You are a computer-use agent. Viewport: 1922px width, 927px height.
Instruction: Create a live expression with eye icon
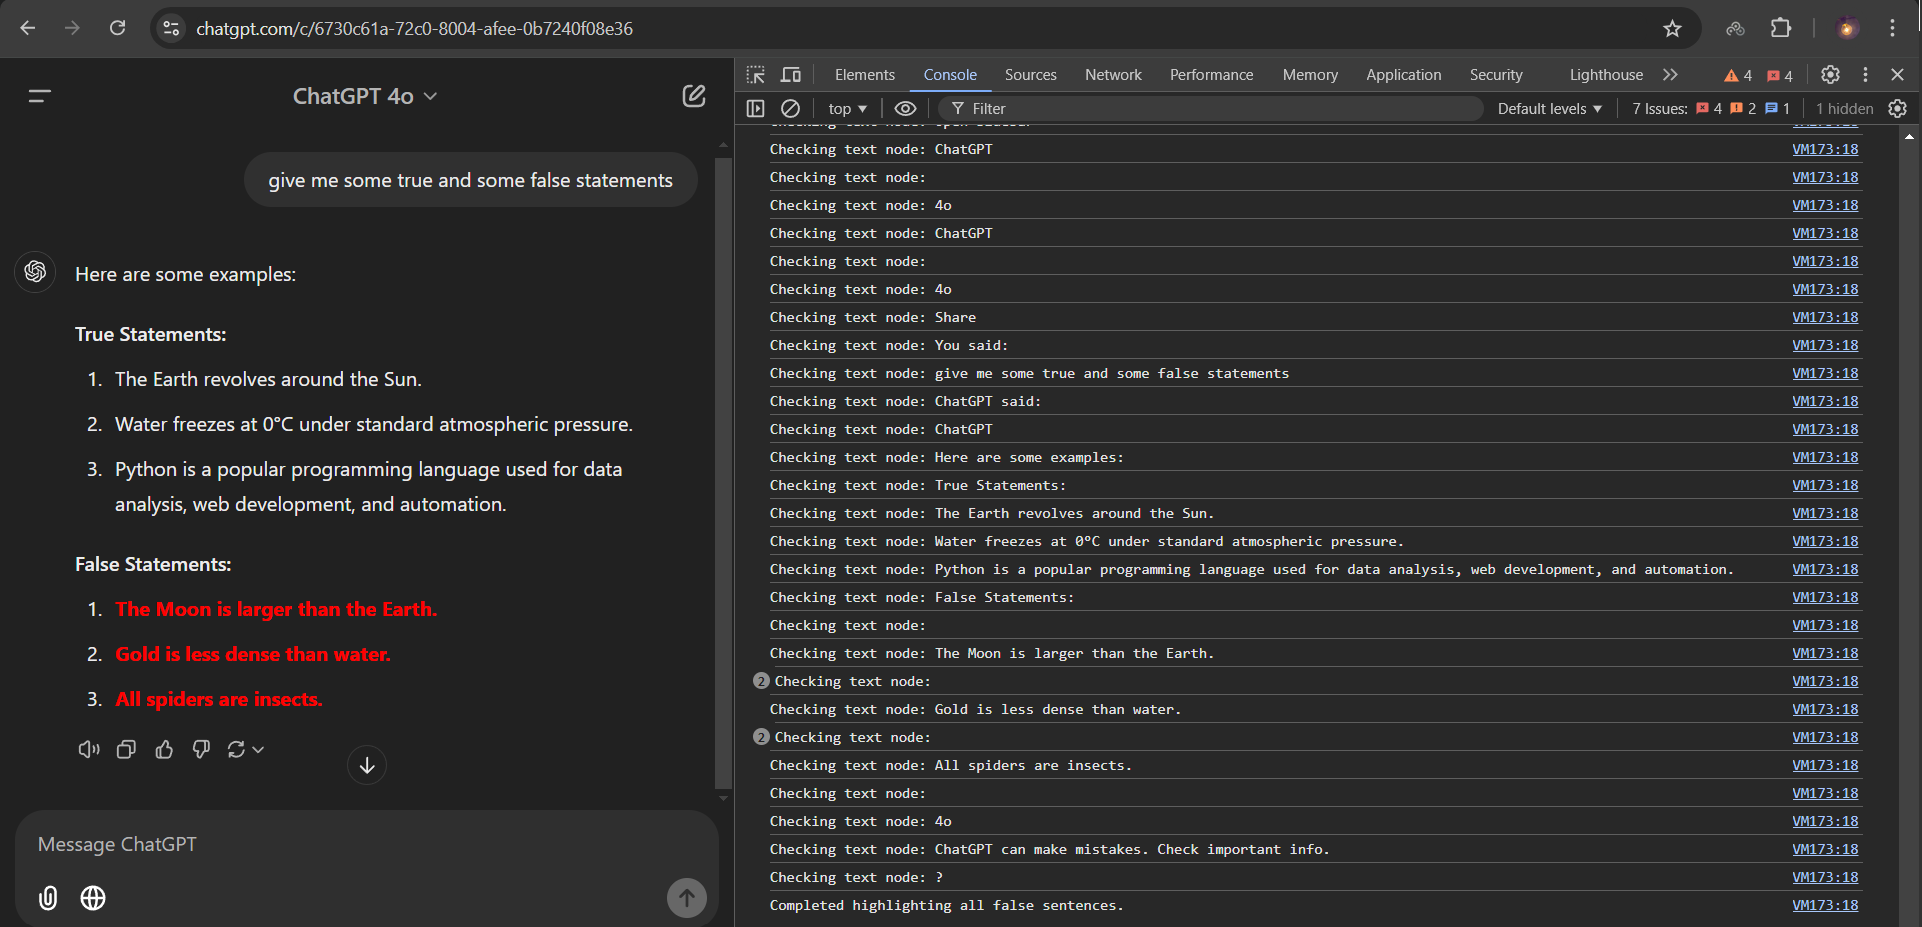(905, 108)
